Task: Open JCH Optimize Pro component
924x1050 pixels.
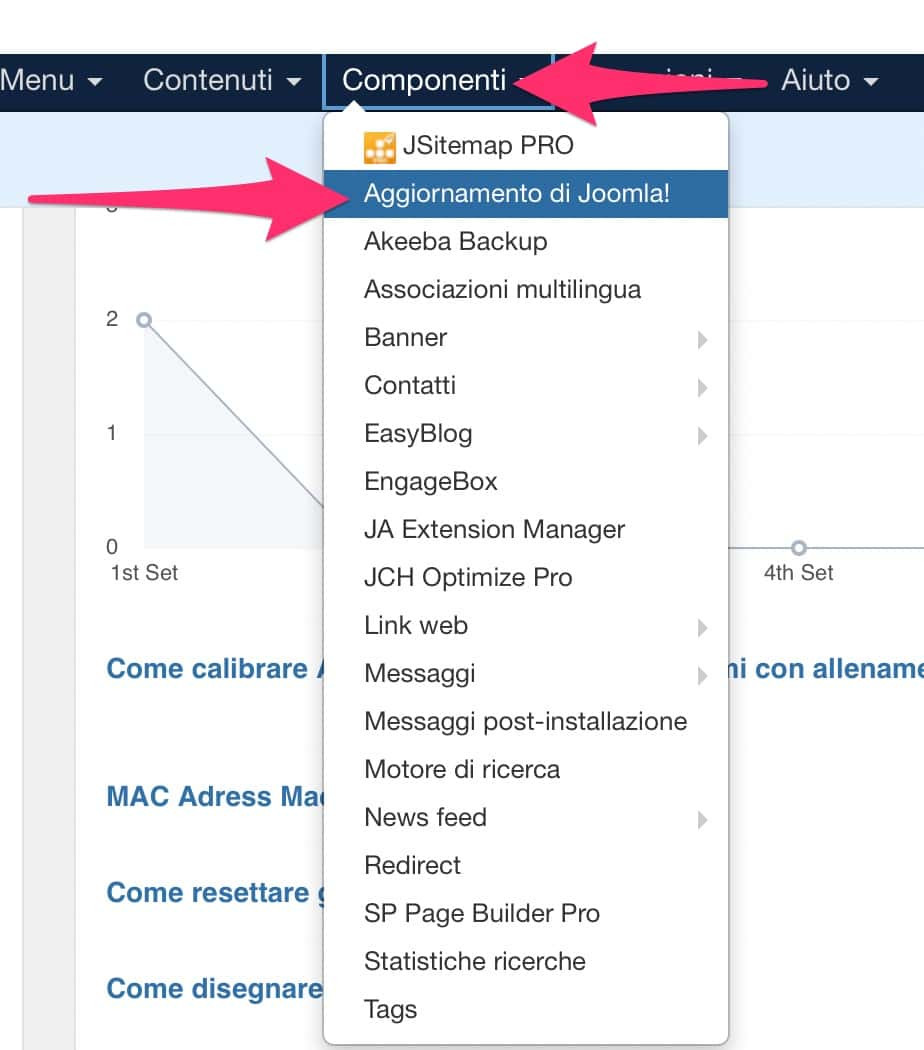Action: (x=526, y=578)
